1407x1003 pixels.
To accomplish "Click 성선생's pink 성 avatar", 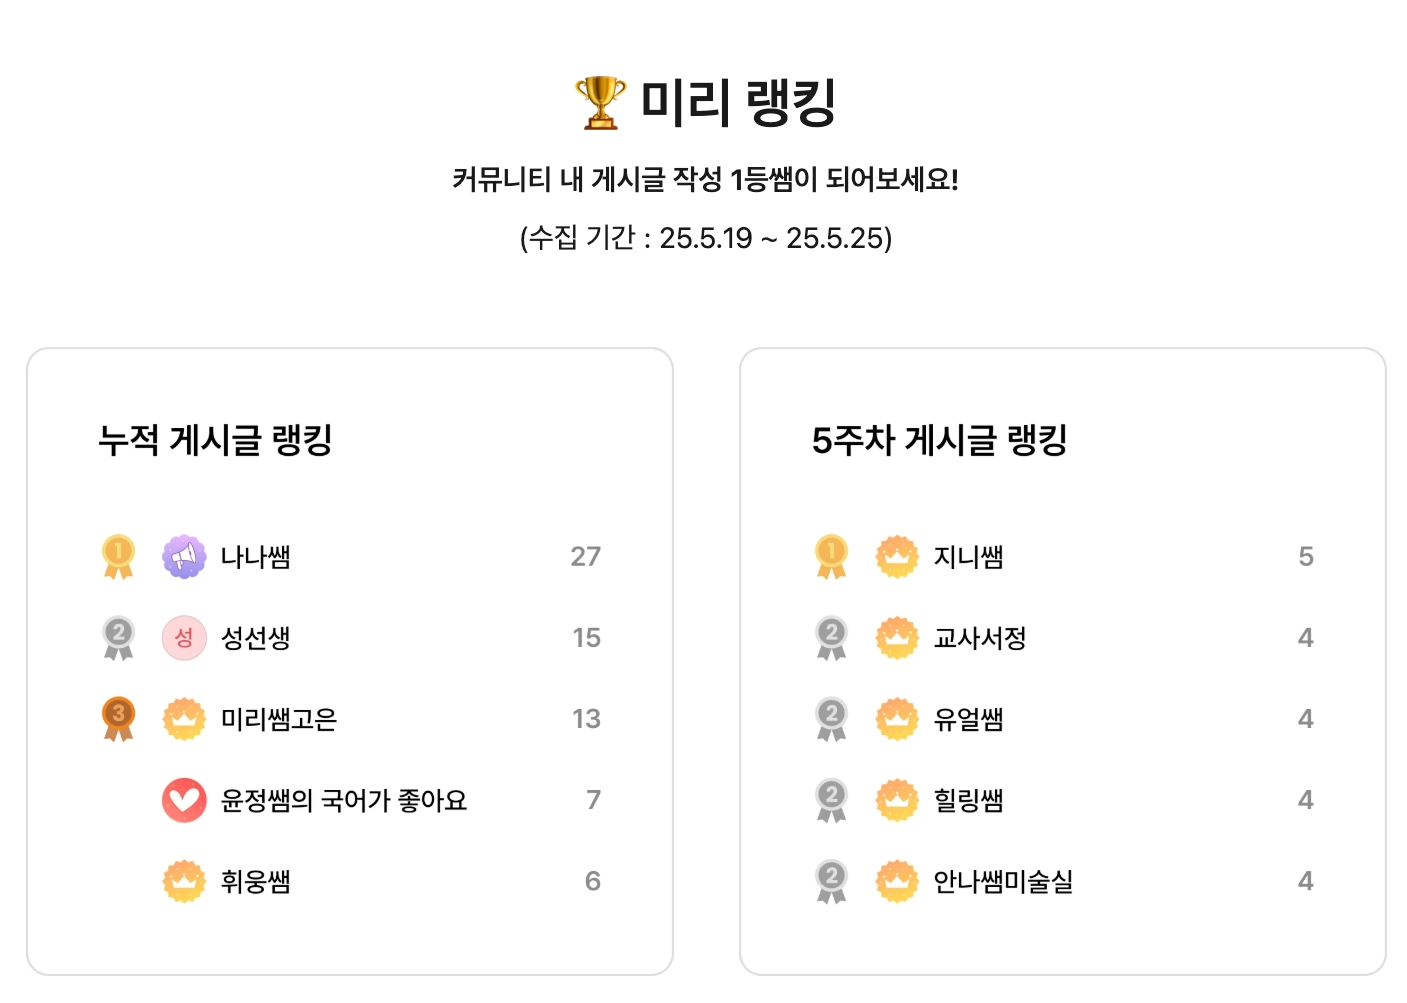I will [184, 638].
